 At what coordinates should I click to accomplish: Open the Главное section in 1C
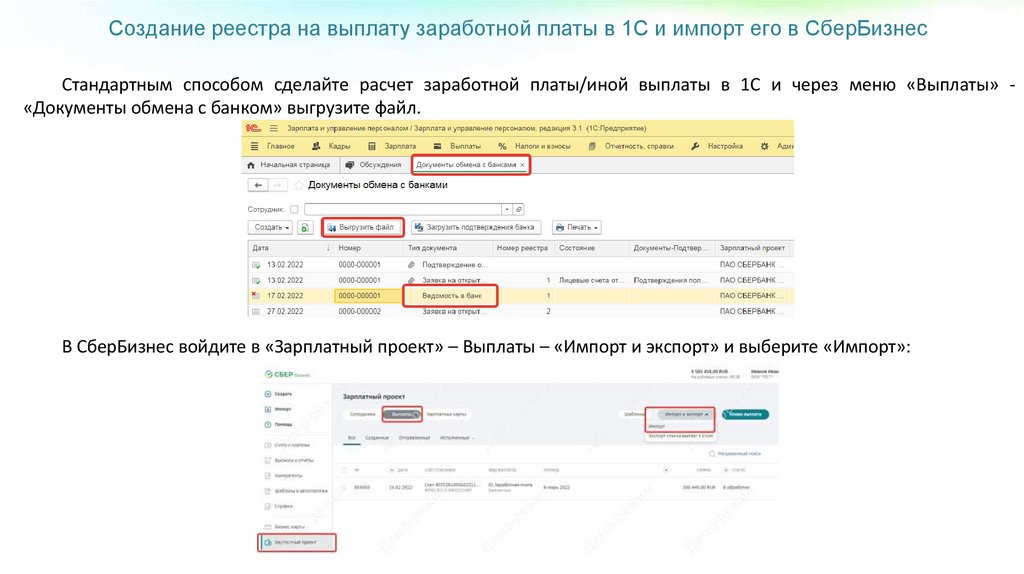pos(273,146)
